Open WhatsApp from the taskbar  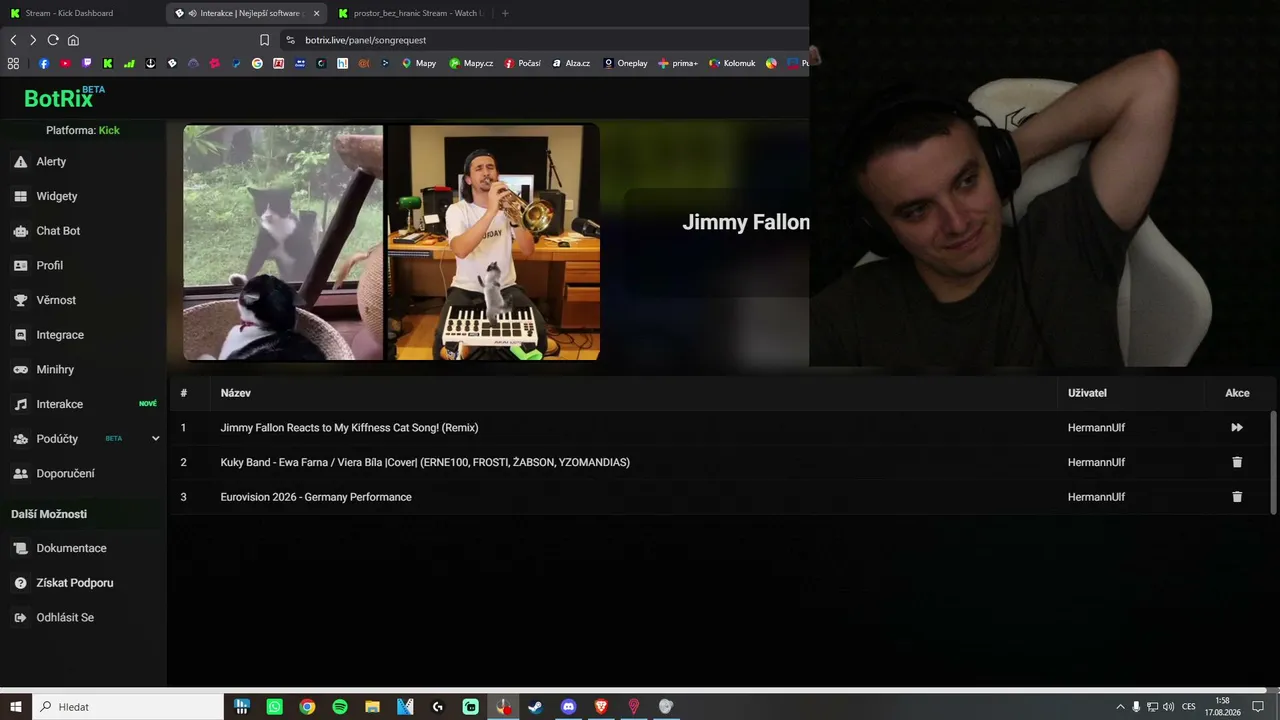point(275,707)
